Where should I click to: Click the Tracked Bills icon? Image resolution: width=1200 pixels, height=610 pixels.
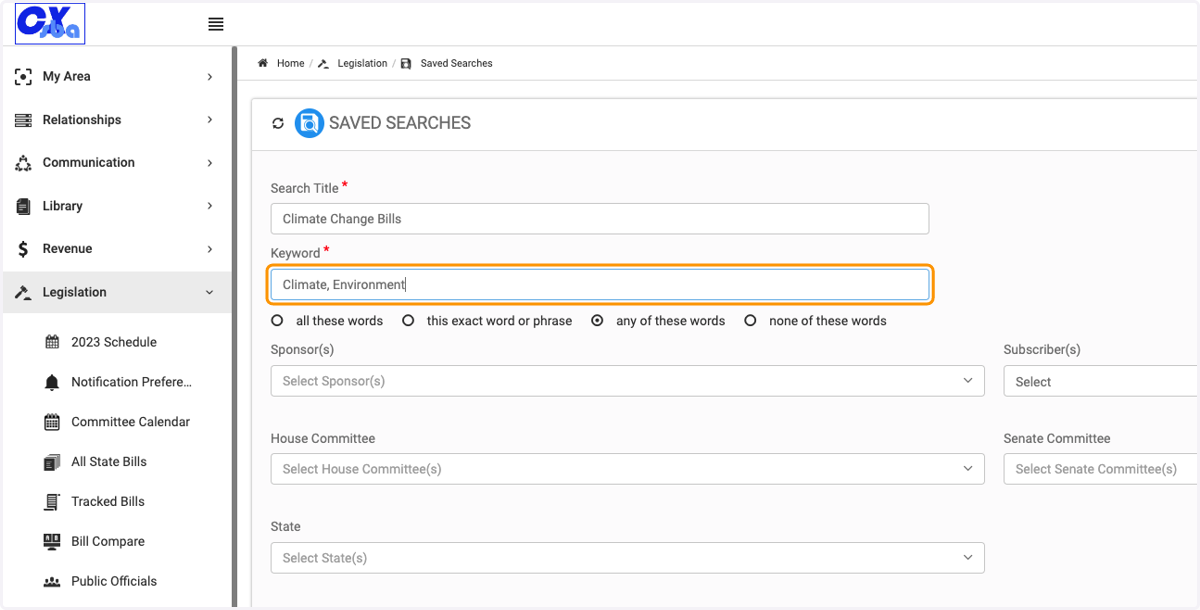click(52, 502)
